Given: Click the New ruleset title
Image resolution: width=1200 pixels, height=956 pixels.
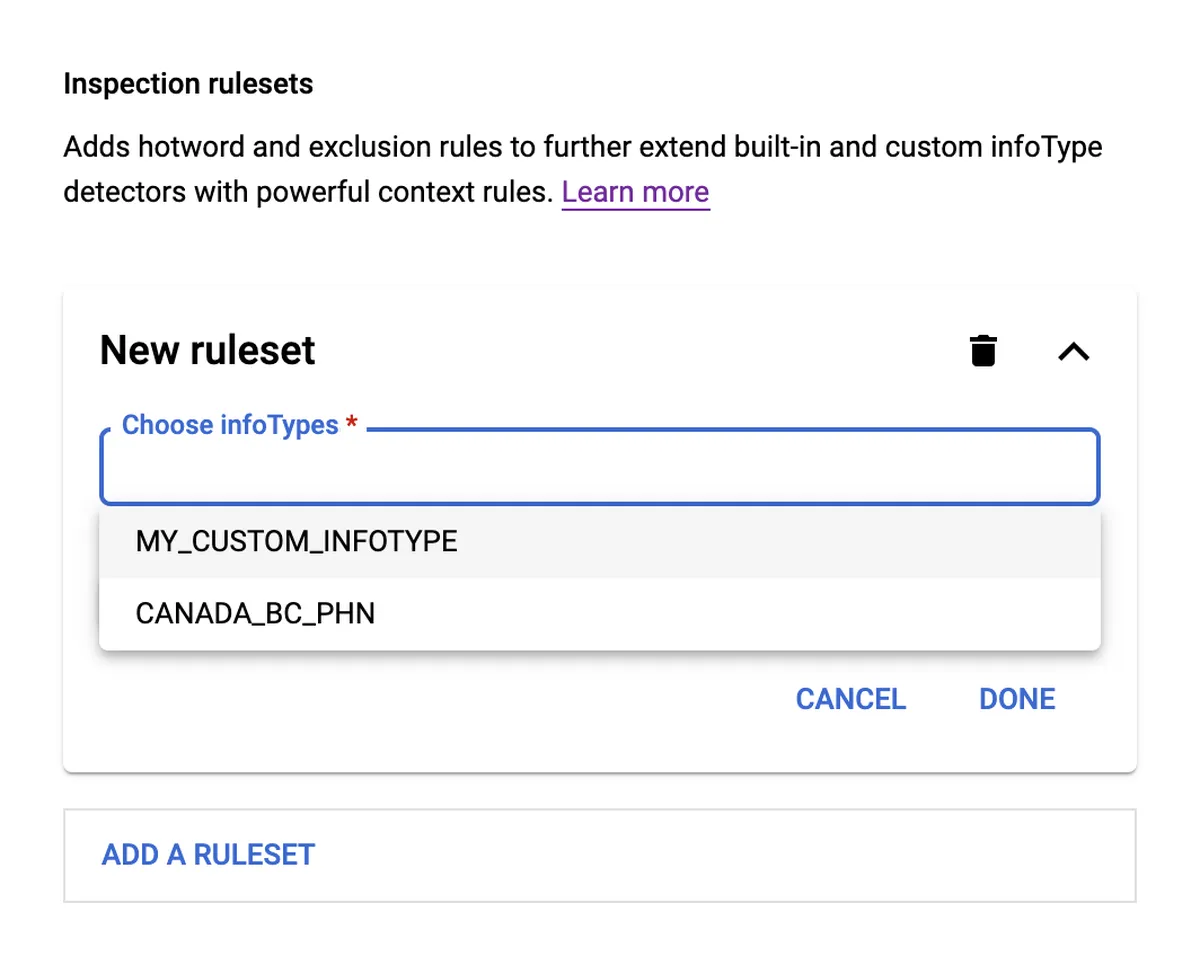Looking at the screenshot, I should 208,350.
